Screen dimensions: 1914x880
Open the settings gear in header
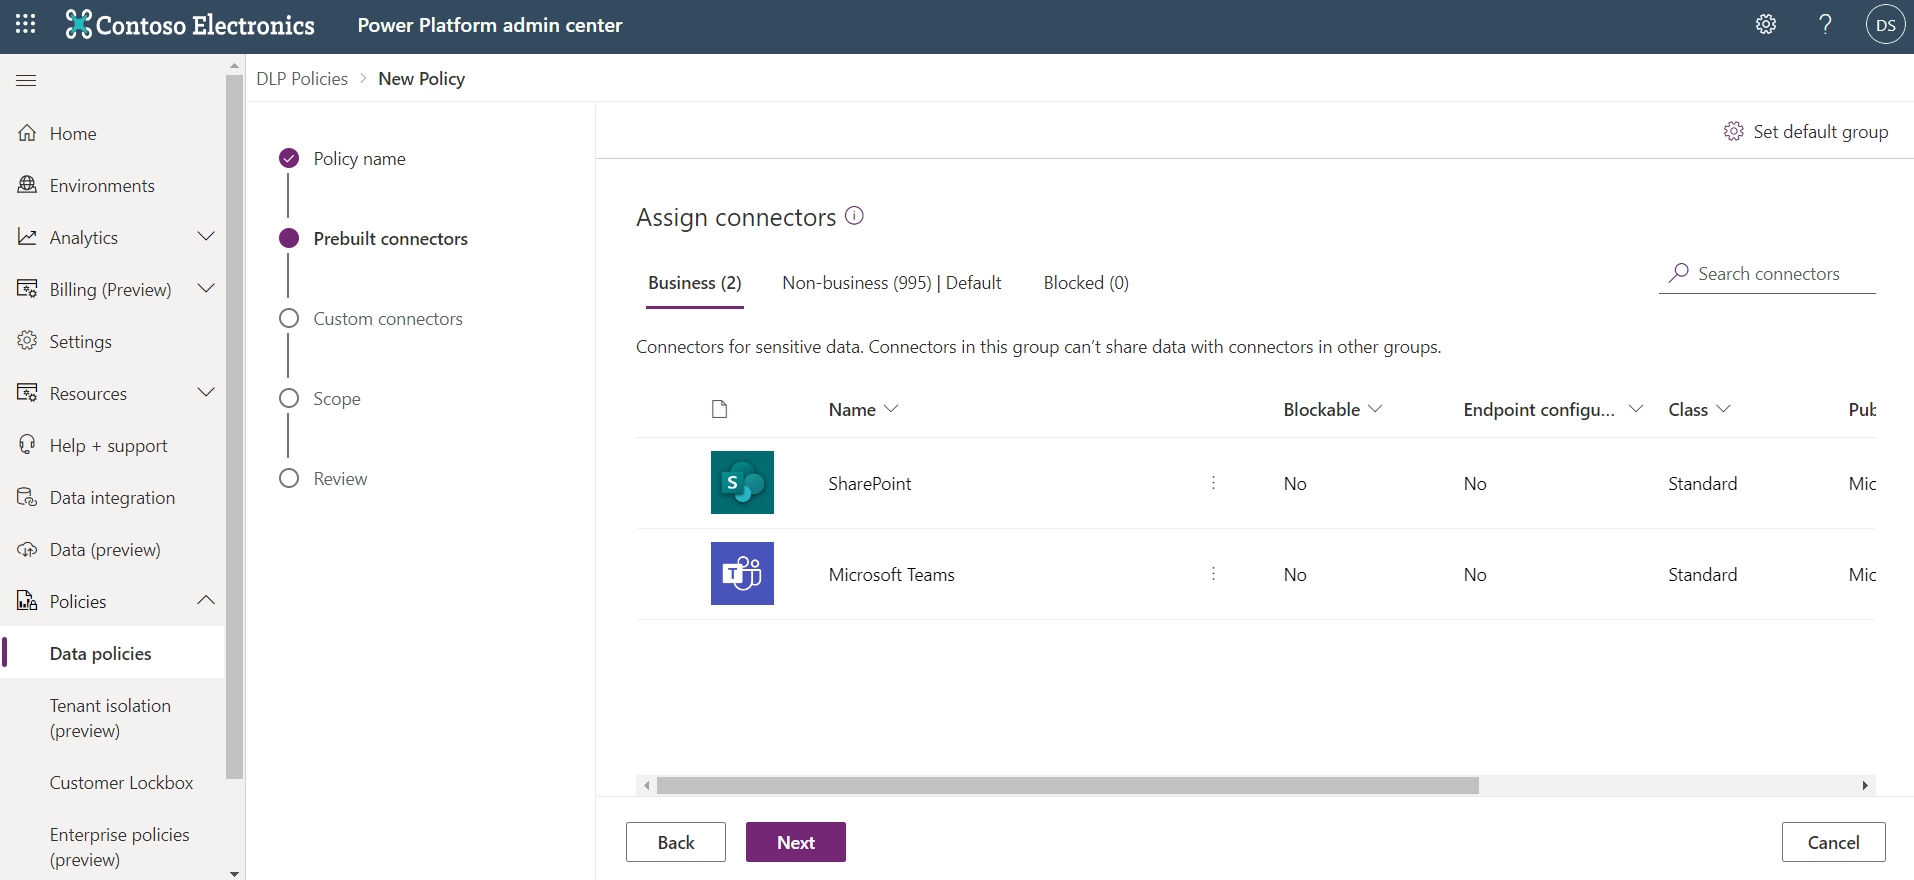(x=1766, y=24)
